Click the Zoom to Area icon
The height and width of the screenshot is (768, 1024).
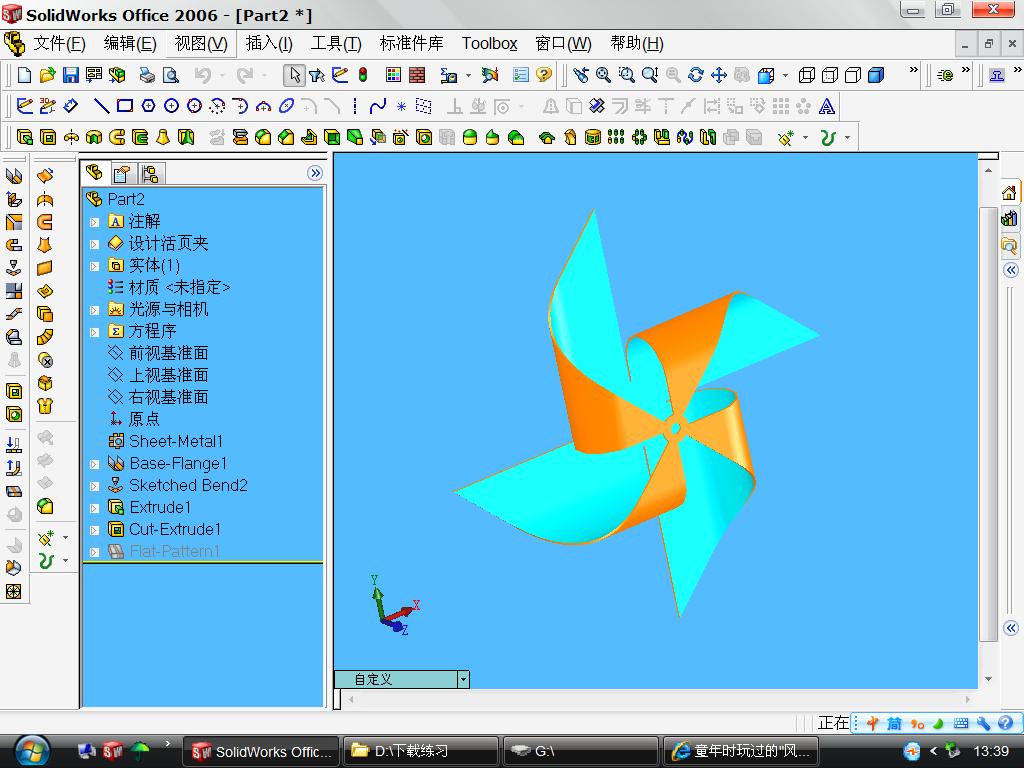[x=626, y=75]
